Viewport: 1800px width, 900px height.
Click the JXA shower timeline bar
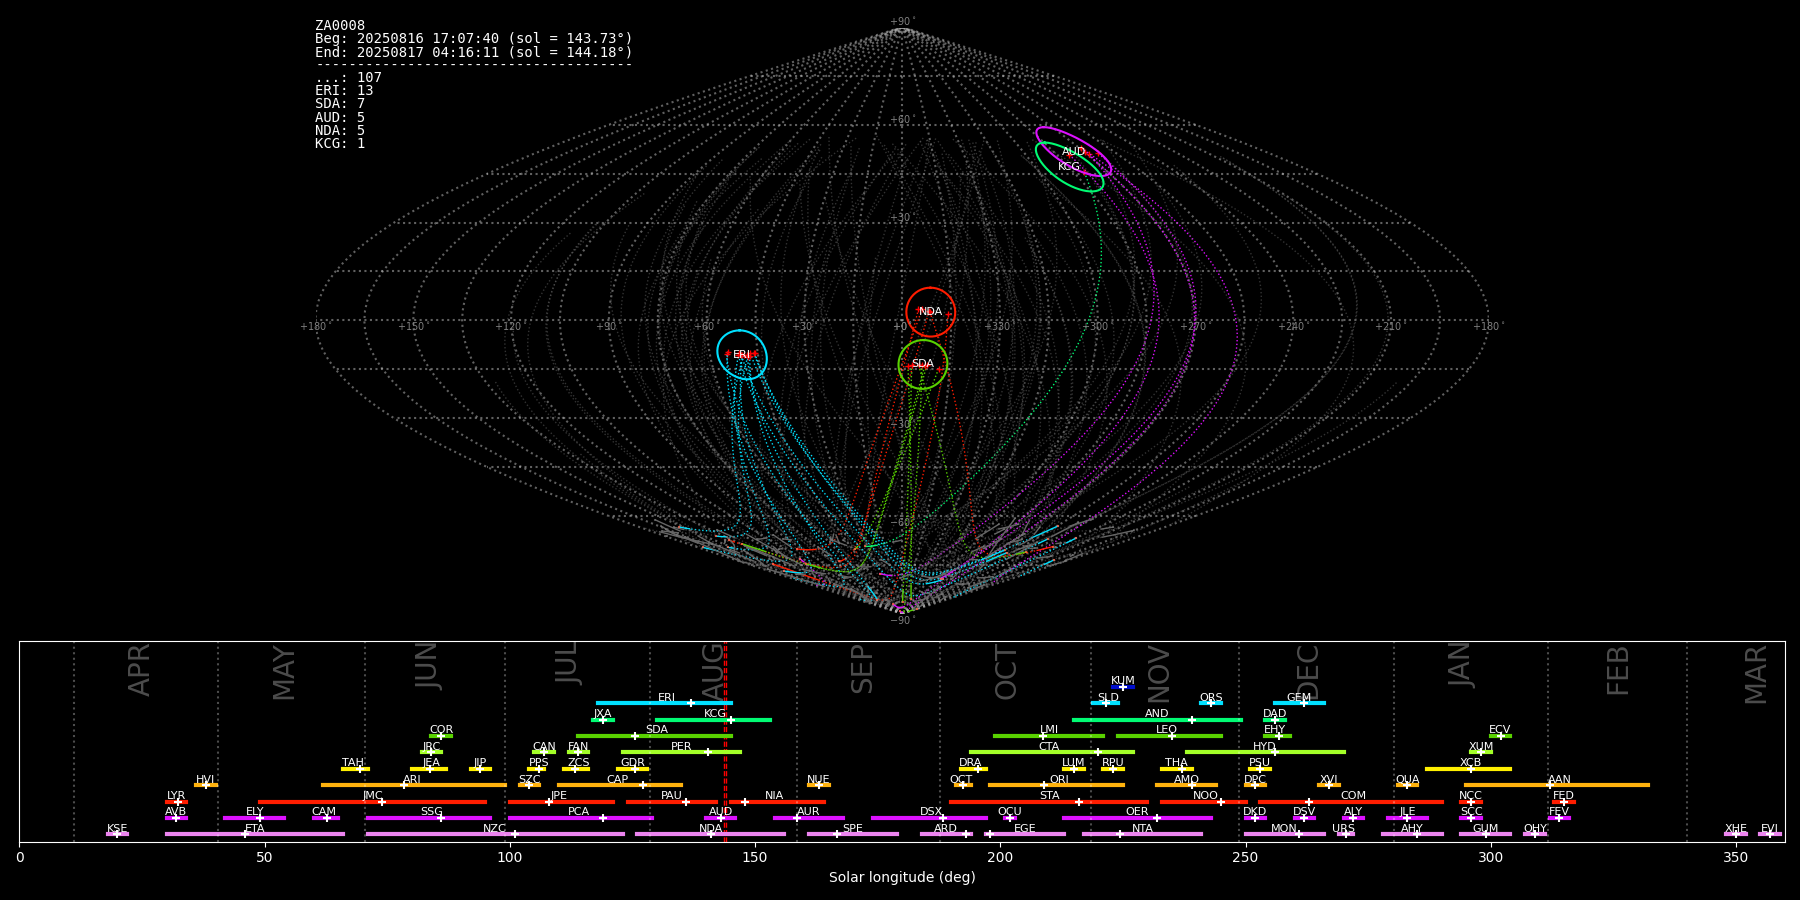(603, 720)
